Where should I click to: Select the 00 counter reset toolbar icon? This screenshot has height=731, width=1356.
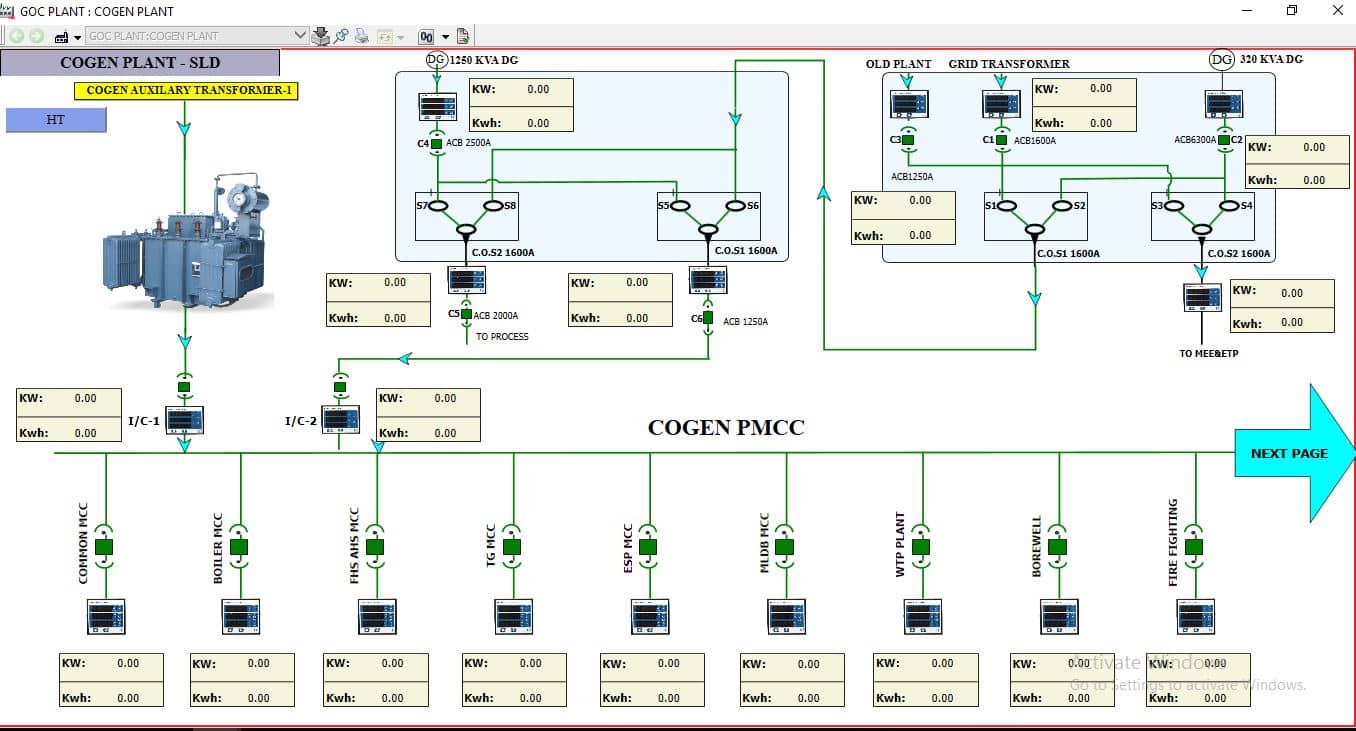click(427, 35)
